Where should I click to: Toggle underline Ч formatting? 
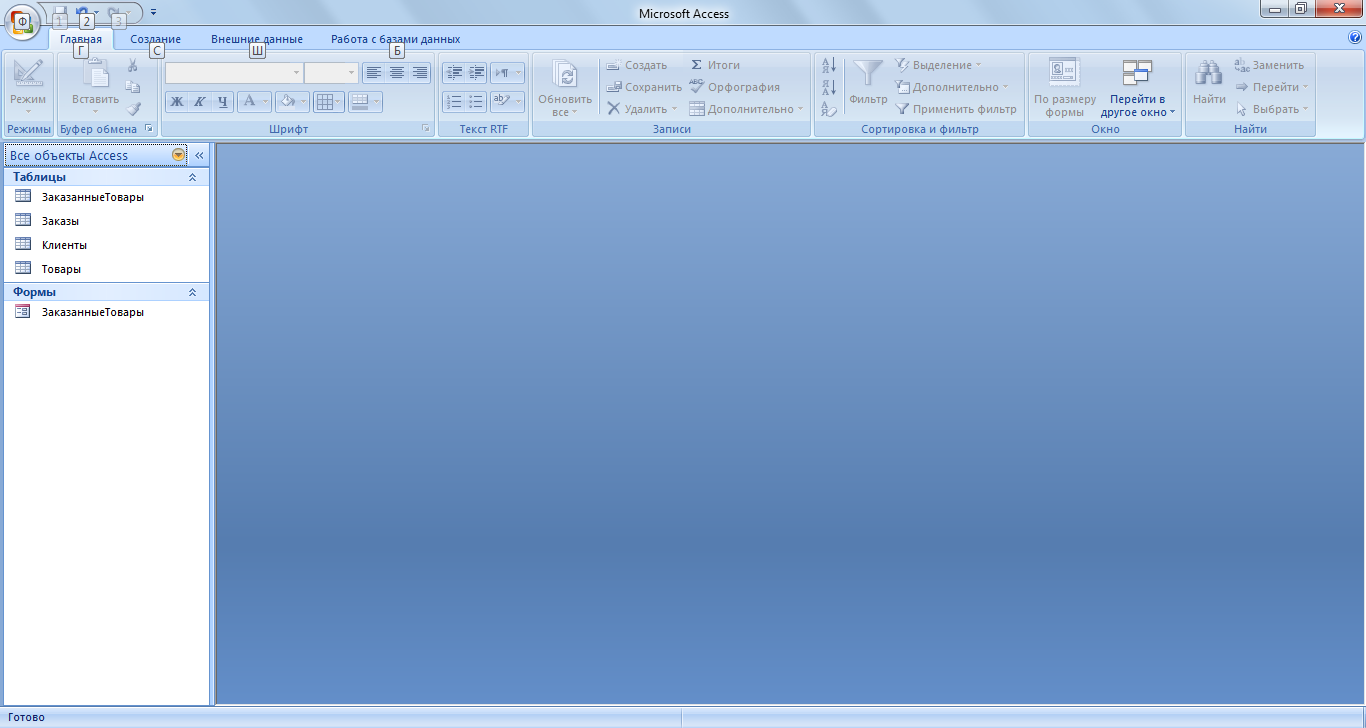[223, 101]
